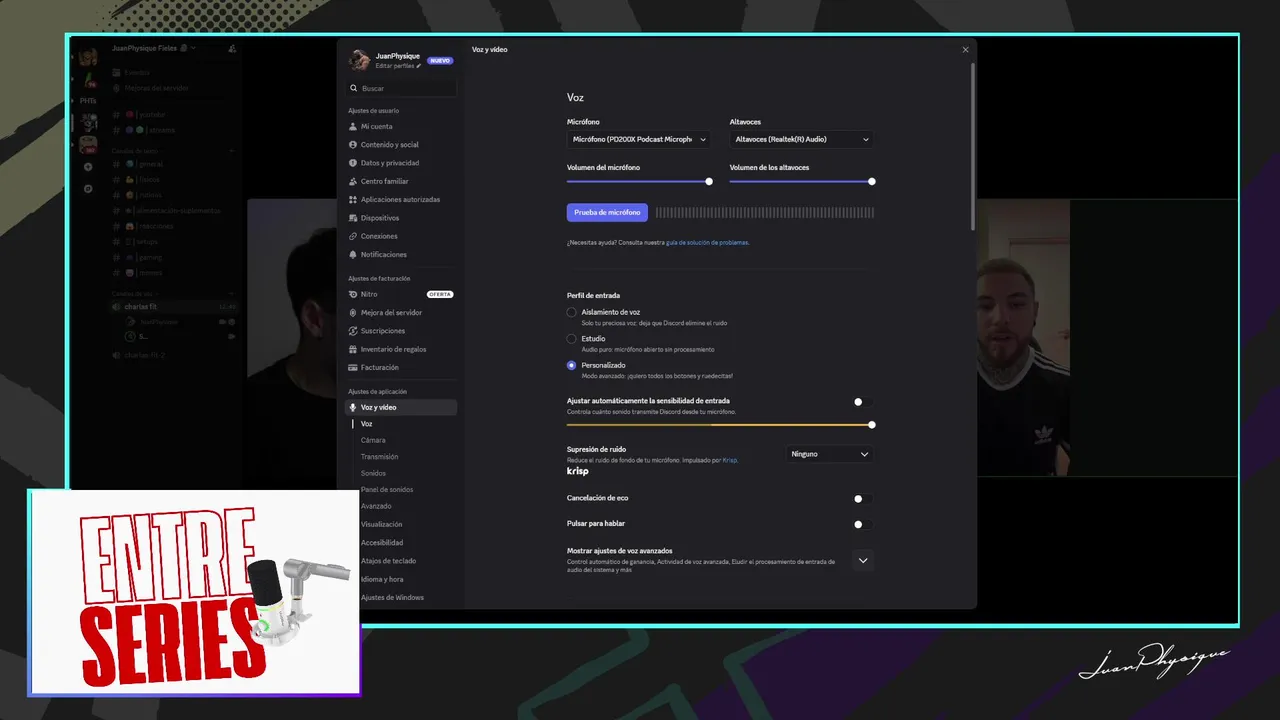Click Prueba de micrófono button
1280x720 pixels.
click(607, 212)
